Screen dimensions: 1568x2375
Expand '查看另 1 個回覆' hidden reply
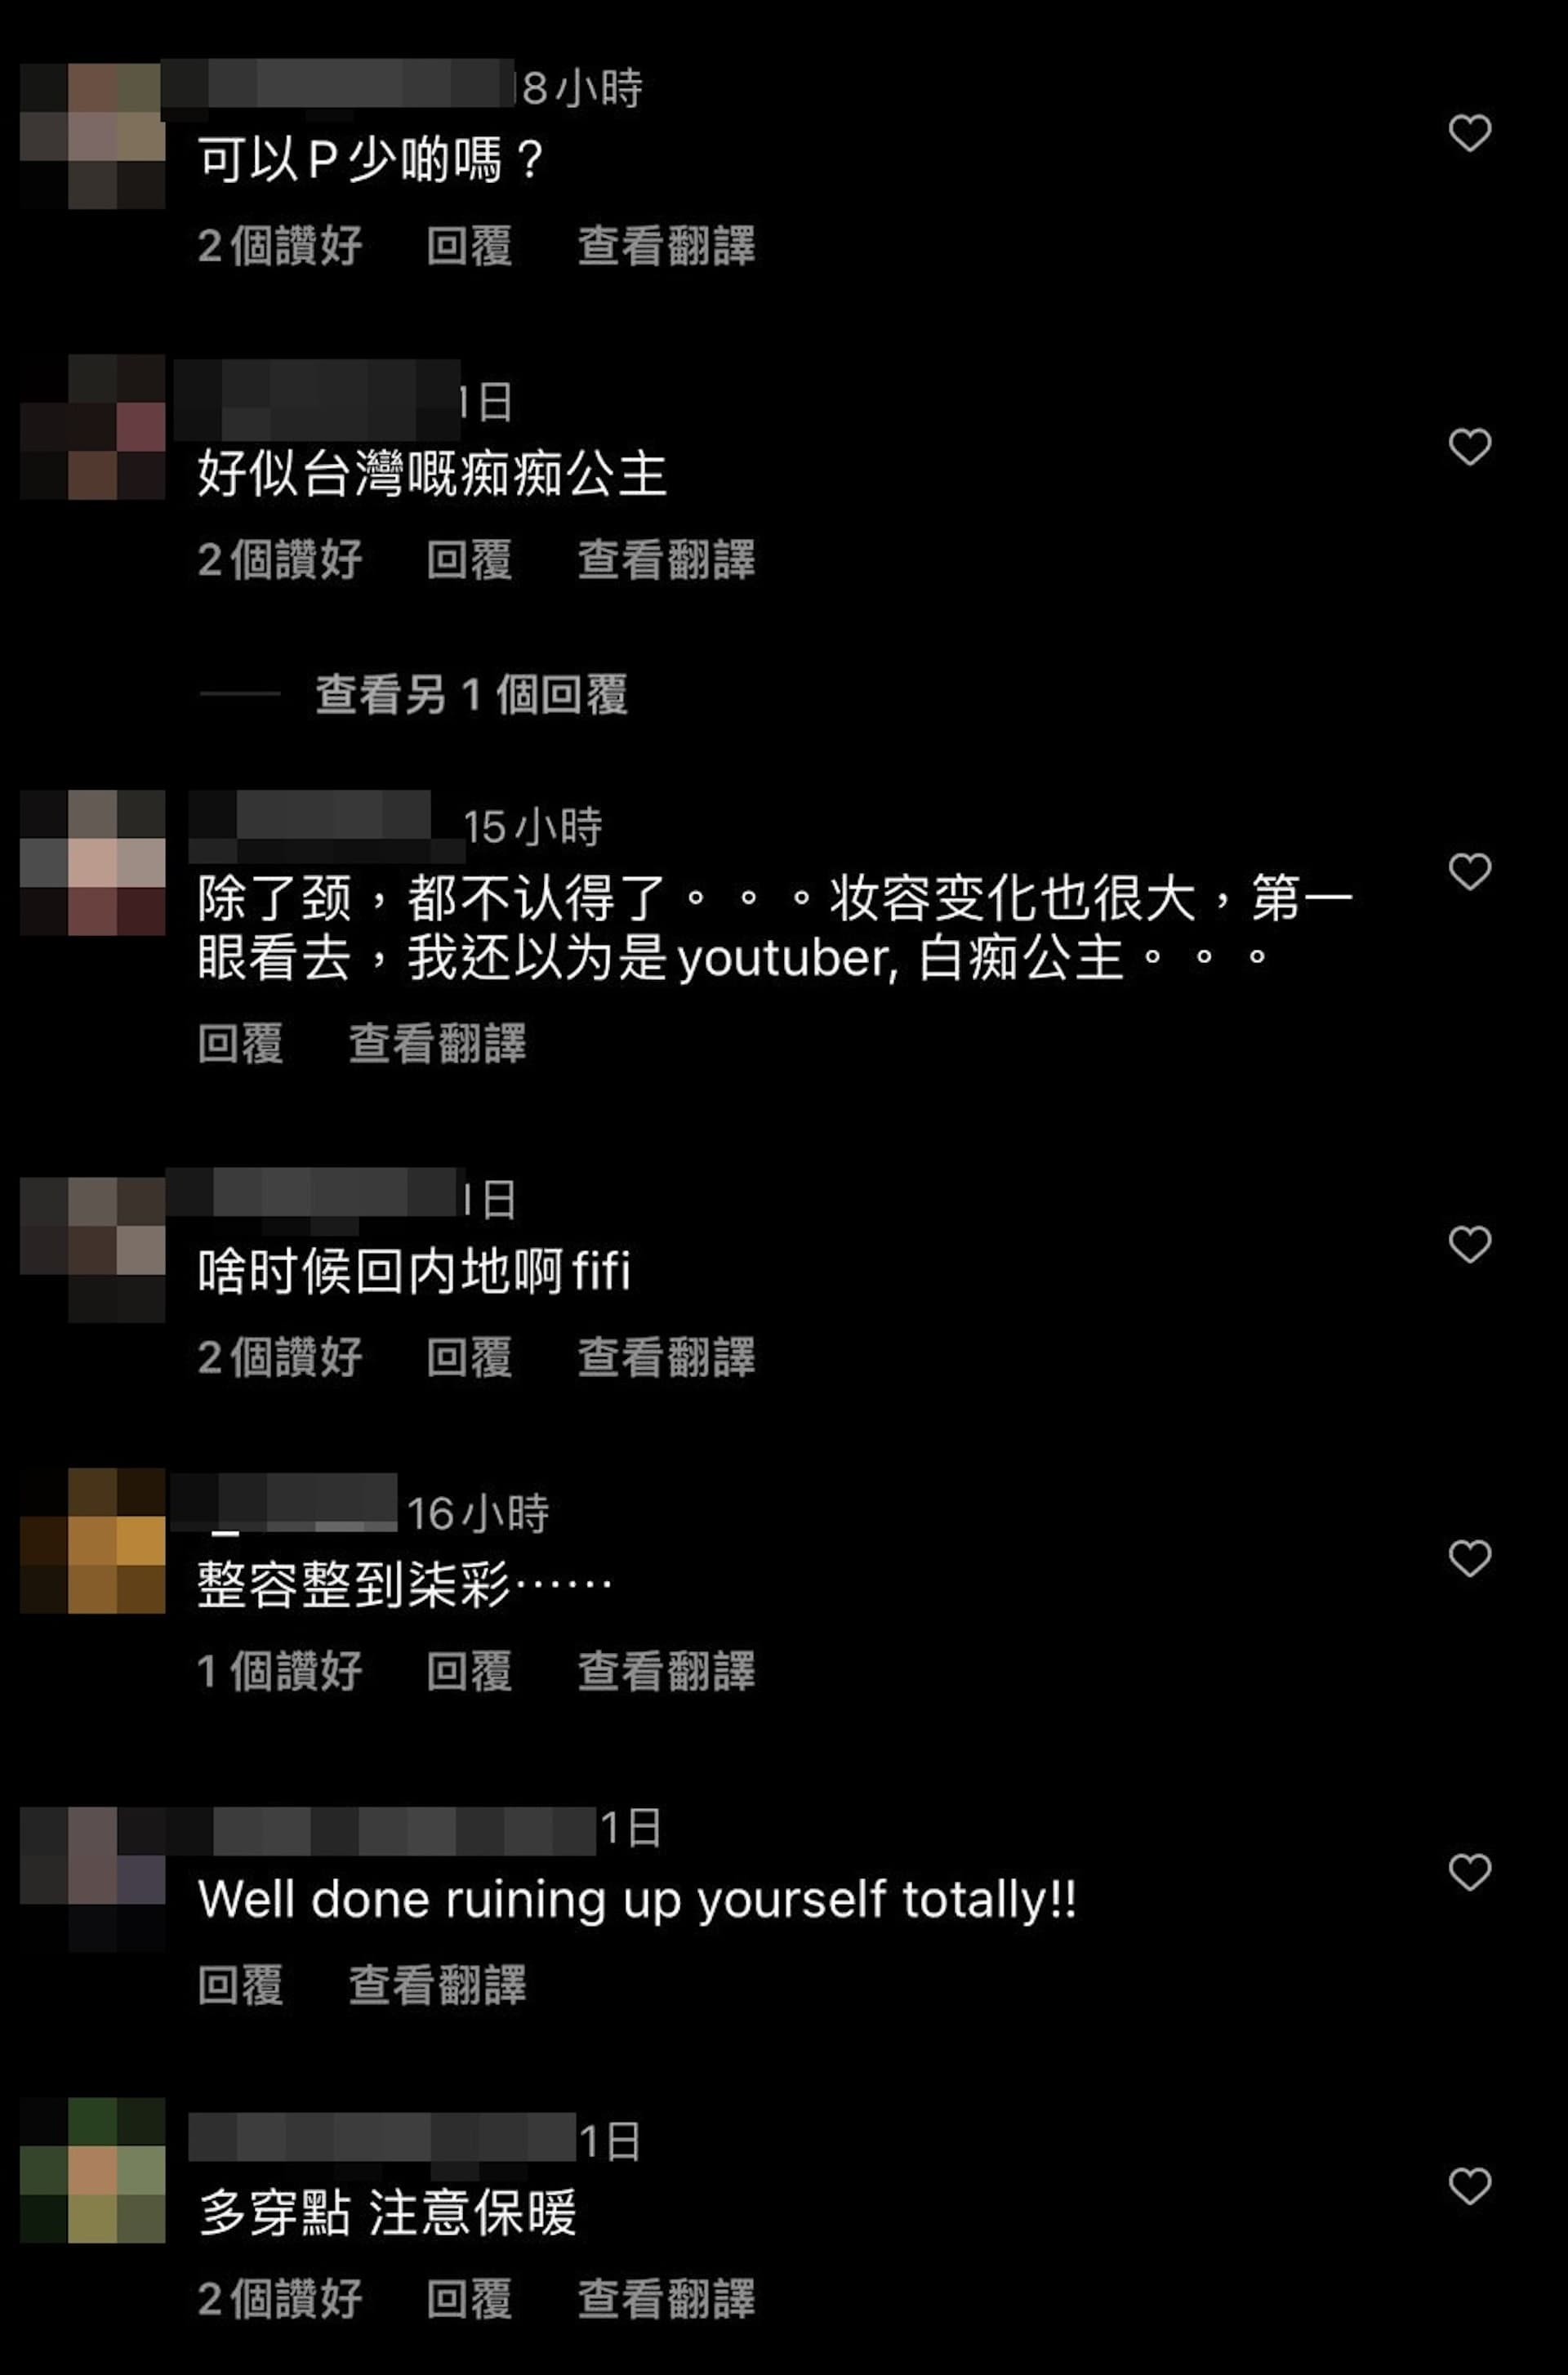tap(471, 695)
